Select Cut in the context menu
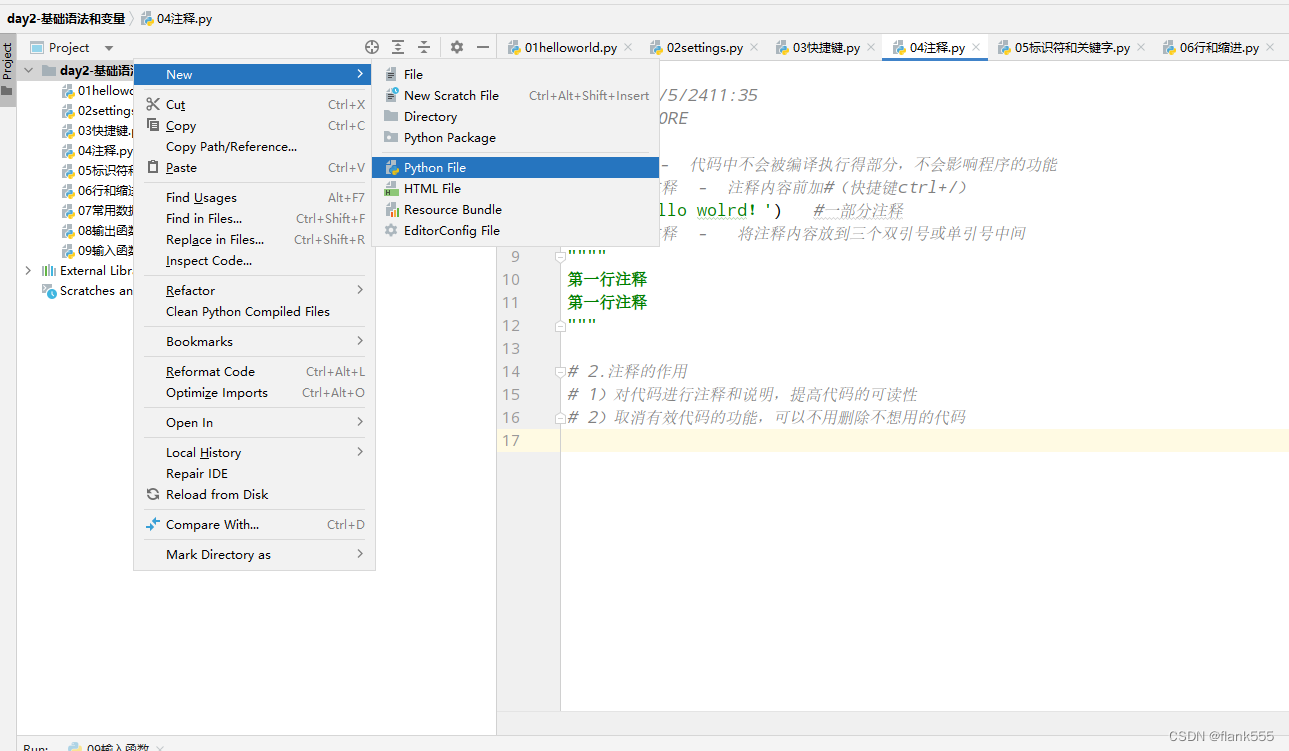Screen dimensions: 1289x751 254,104
